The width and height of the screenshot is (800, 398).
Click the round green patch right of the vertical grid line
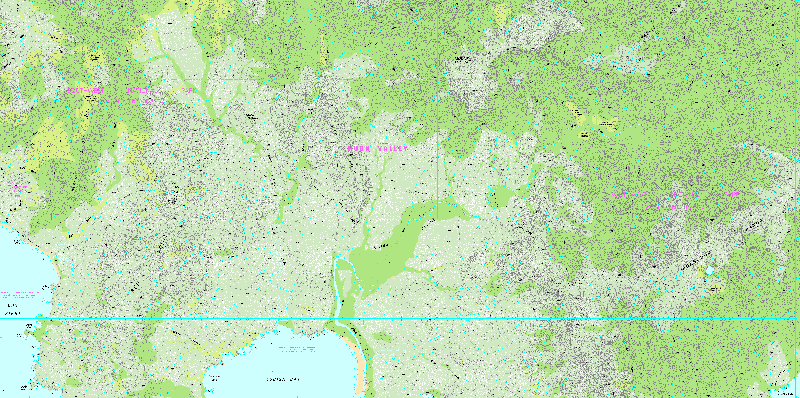[x=503, y=196]
